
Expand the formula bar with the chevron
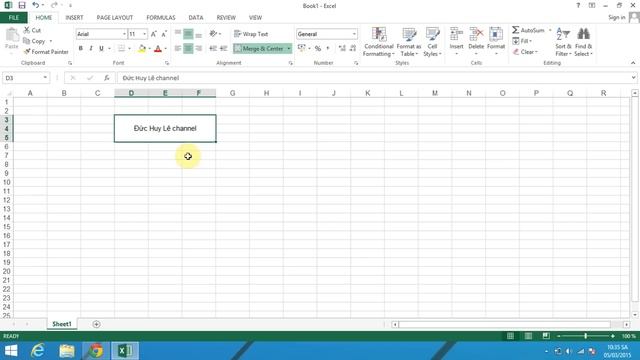coord(633,78)
